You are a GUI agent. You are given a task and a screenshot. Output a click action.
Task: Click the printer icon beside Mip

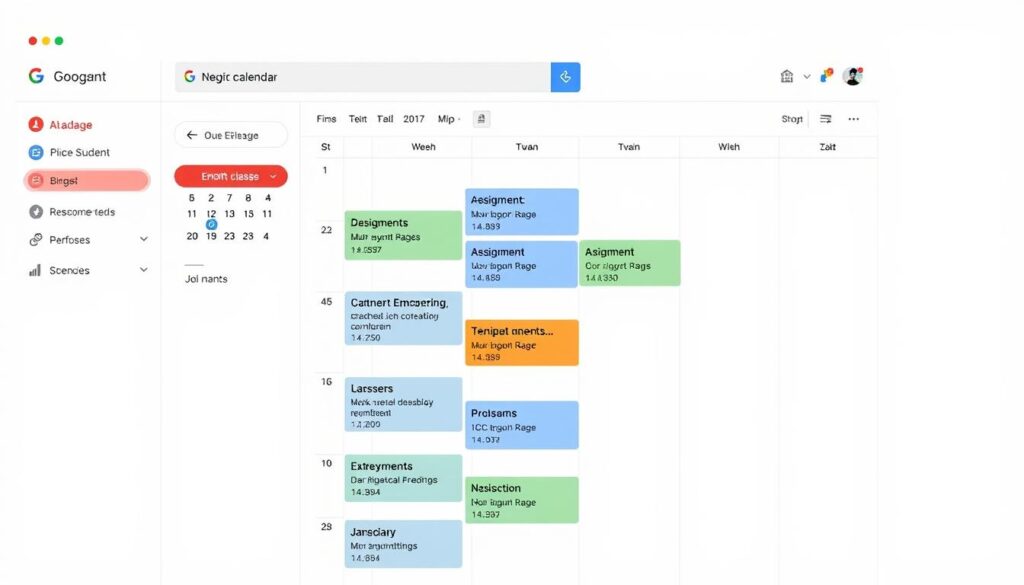point(480,118)
